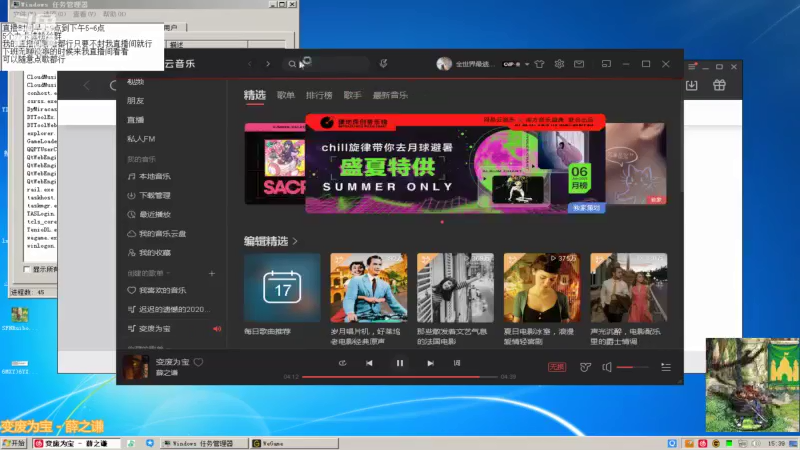Go back with the navigation arrow
The image size is (800, 450).
(x=249, y=64)
